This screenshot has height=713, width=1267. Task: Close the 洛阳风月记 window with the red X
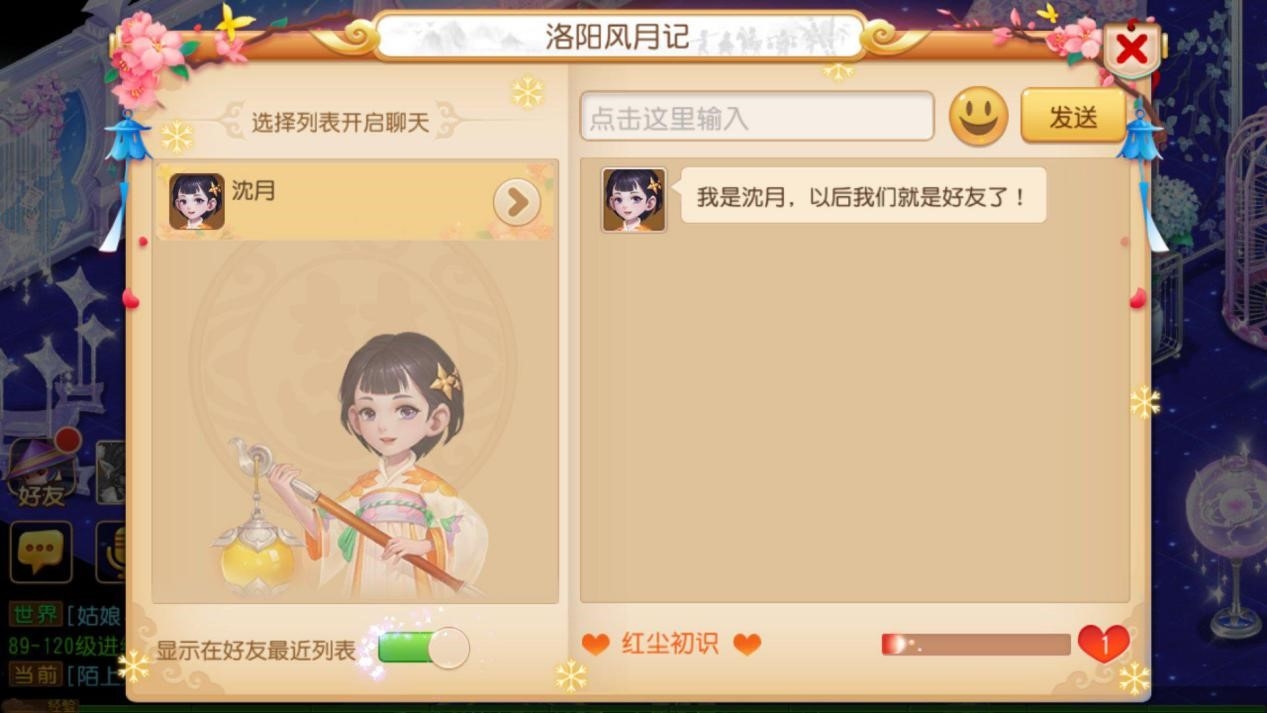pos(1132,48)
